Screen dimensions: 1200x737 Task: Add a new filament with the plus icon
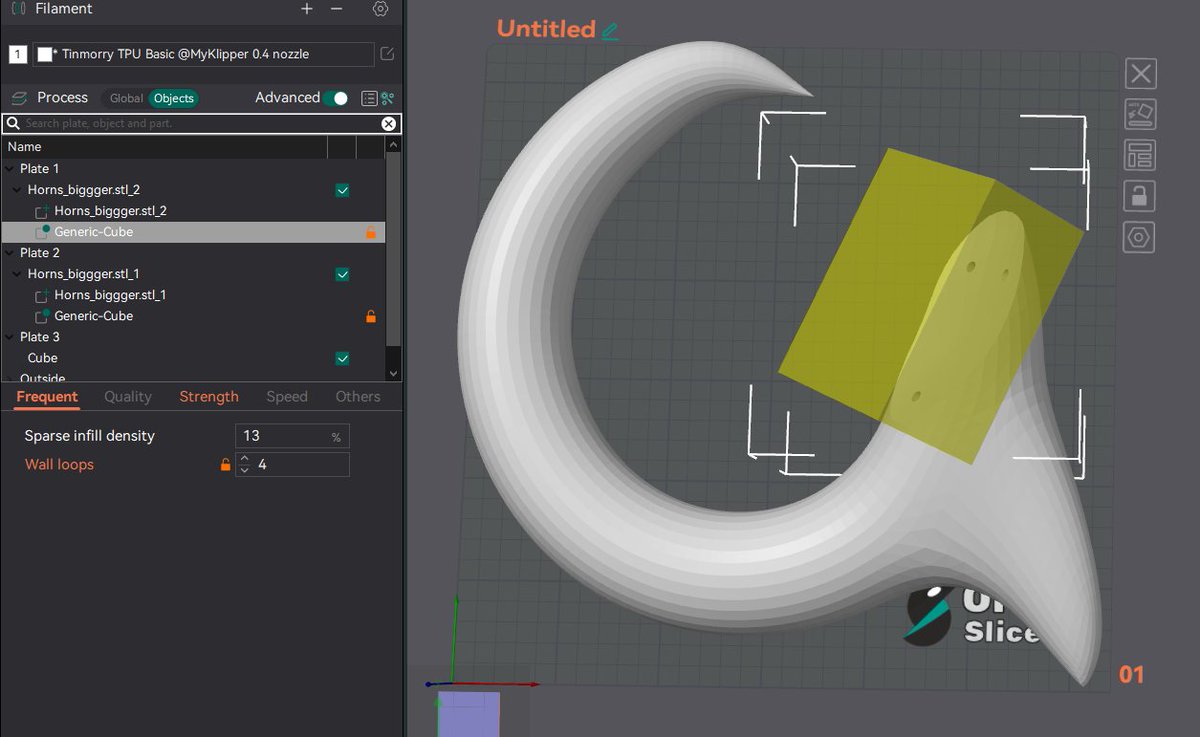(x=307, y=9)
